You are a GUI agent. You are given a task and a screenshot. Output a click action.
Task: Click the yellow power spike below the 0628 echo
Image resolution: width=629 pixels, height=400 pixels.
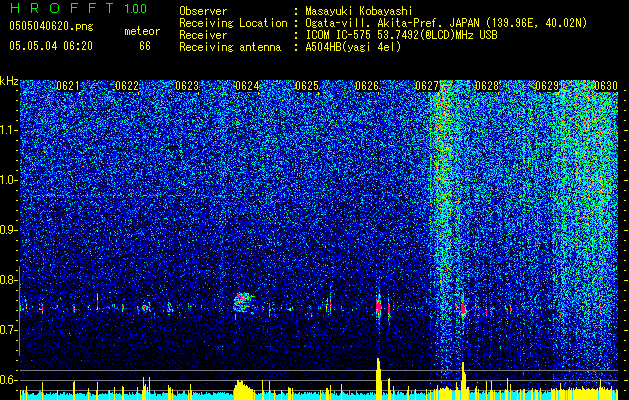tap(463, 381)
